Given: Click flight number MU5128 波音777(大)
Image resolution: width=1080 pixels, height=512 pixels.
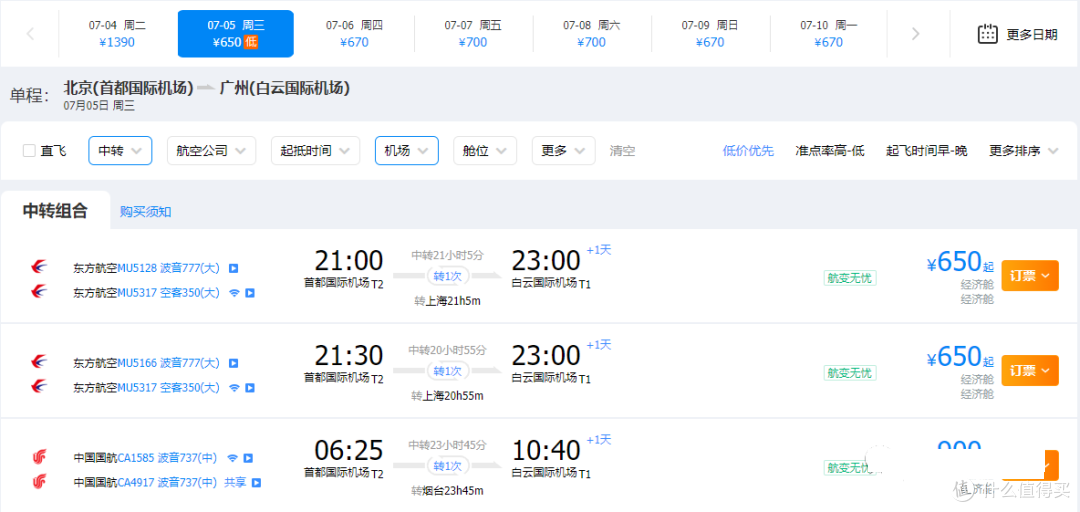Looking at the screenshot, I should (x=169, y=267).
